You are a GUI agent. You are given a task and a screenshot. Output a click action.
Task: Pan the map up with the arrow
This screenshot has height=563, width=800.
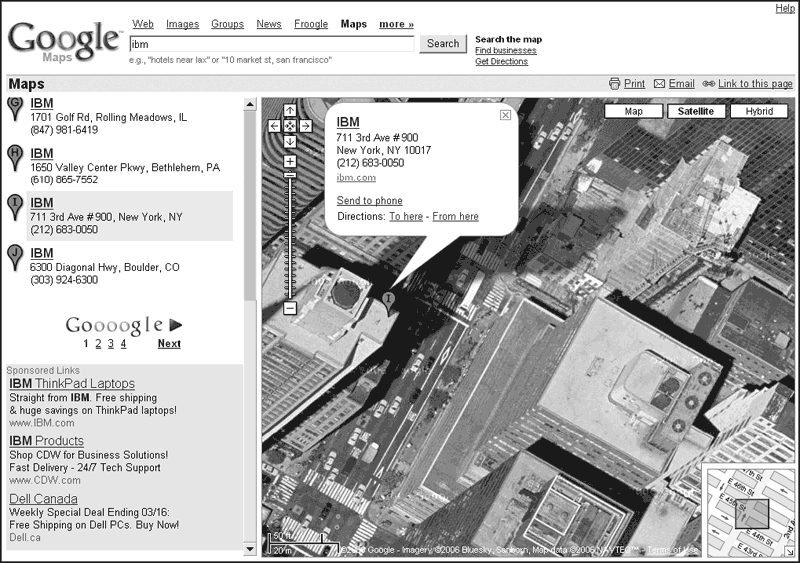(x=290, y=111)
